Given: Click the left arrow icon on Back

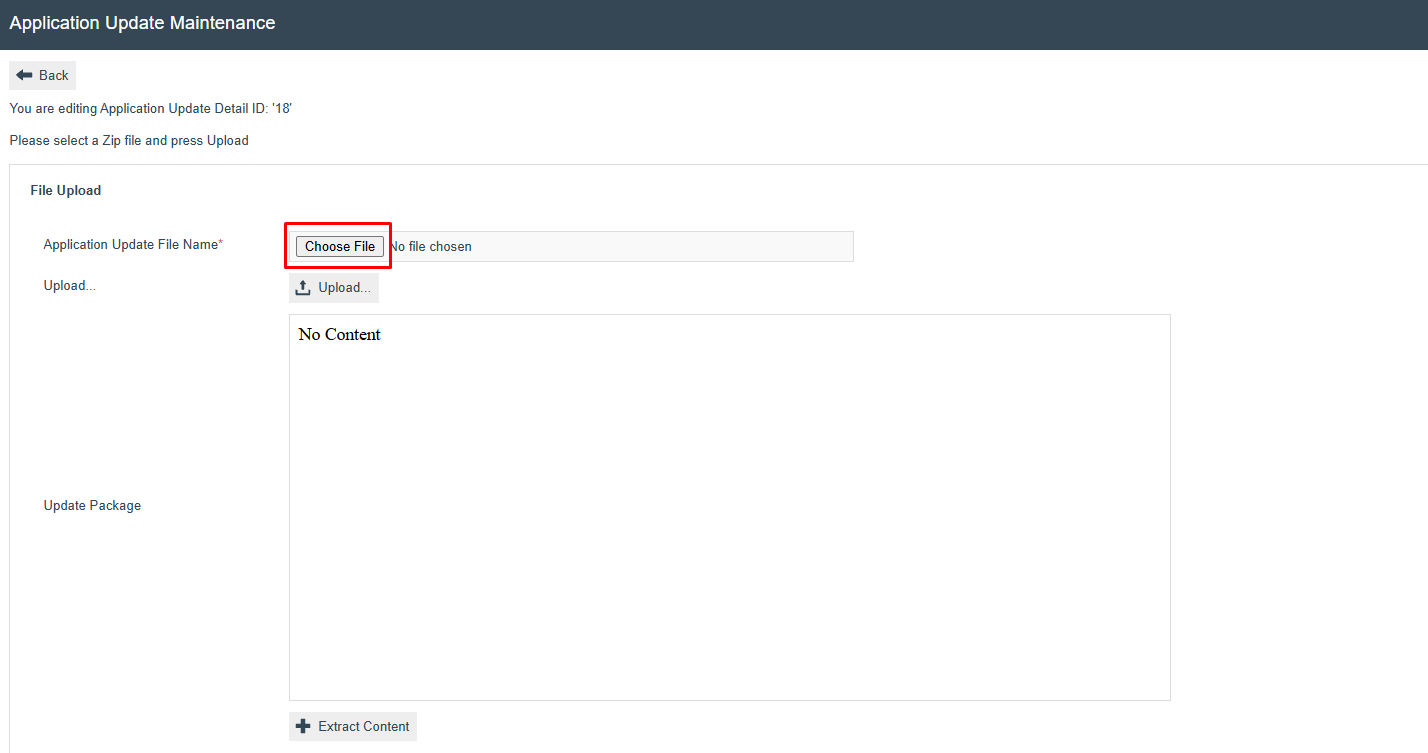Looking at the screenshot, I should [x=24, y=75].
